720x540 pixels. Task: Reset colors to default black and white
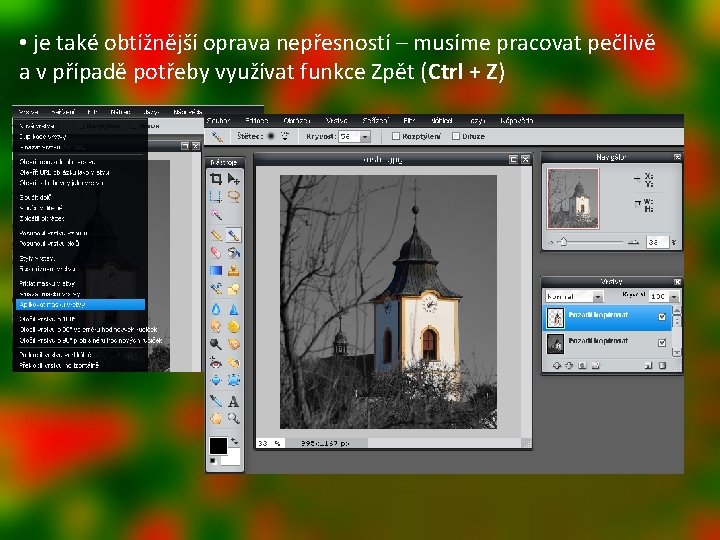click(213, 461)
